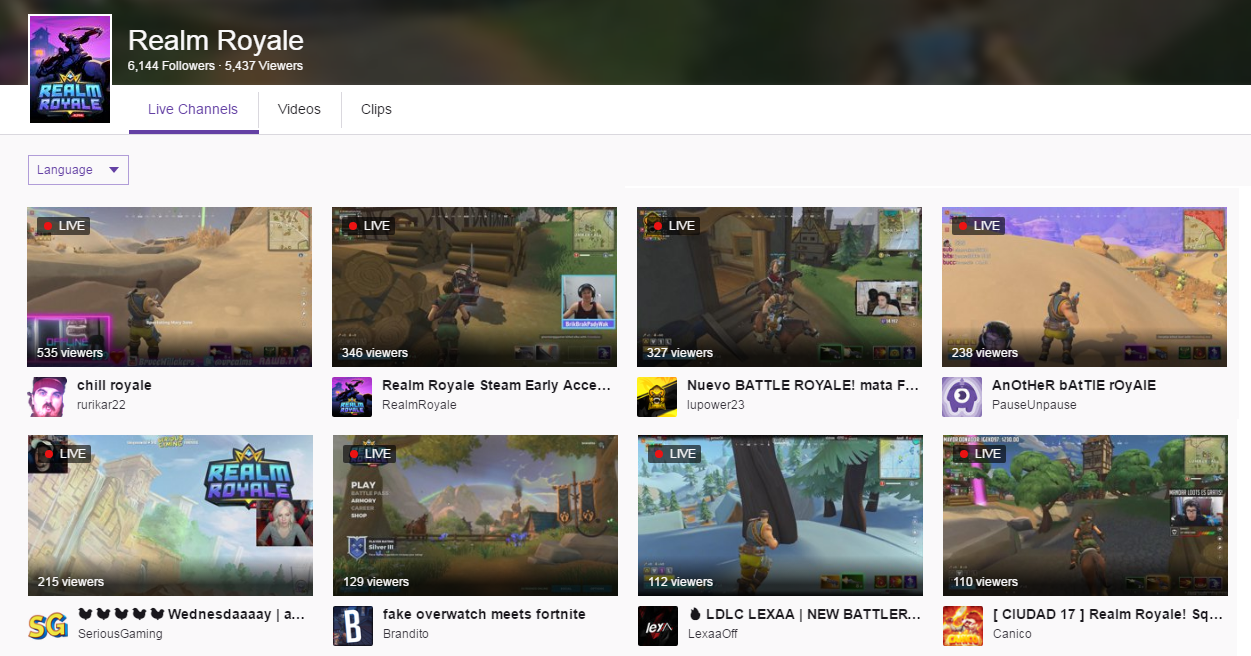The image size is (1251, 656).
Task: Open '[ CIUDAD 17 ] Realm Royale!' title
Action: tap(1108, 614)
